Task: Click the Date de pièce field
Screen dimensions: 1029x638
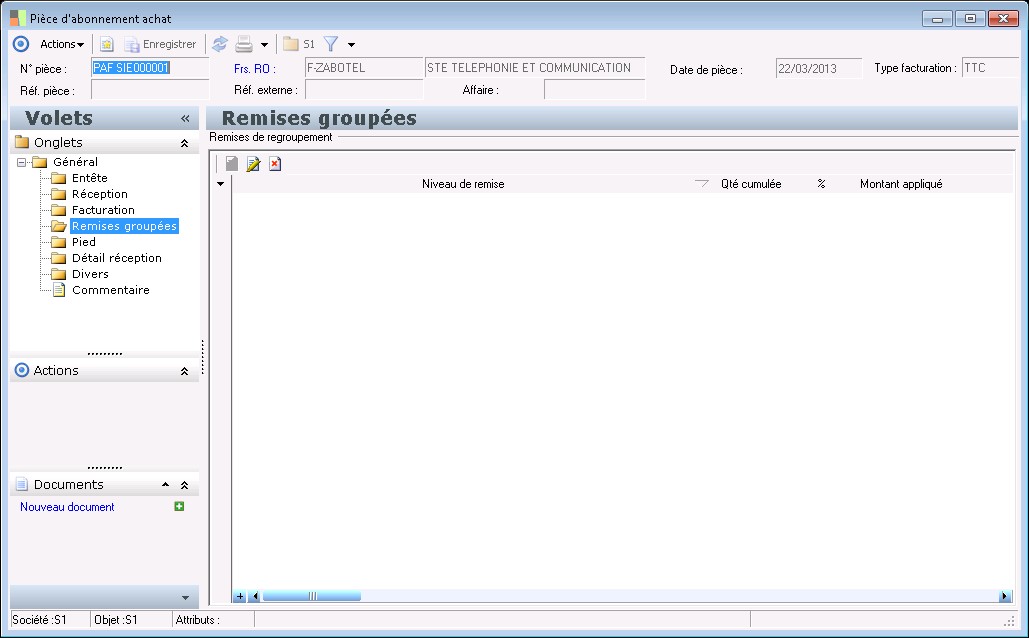Action: 819,68
